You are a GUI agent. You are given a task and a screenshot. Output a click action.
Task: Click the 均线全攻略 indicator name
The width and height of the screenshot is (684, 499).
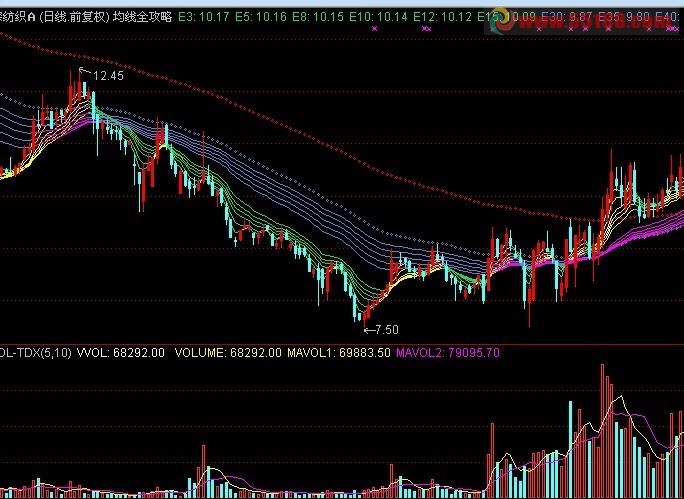coord(143,17)
